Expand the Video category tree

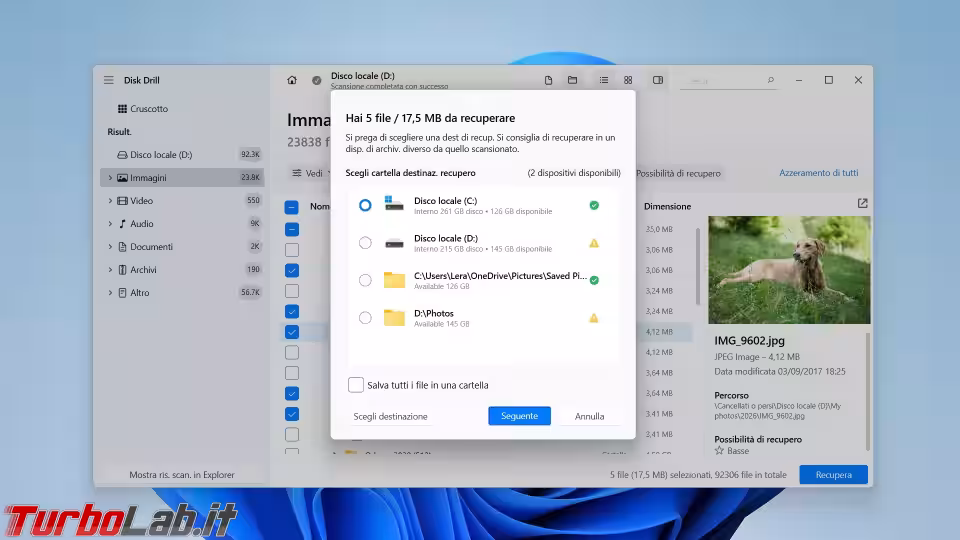(110, 201)
